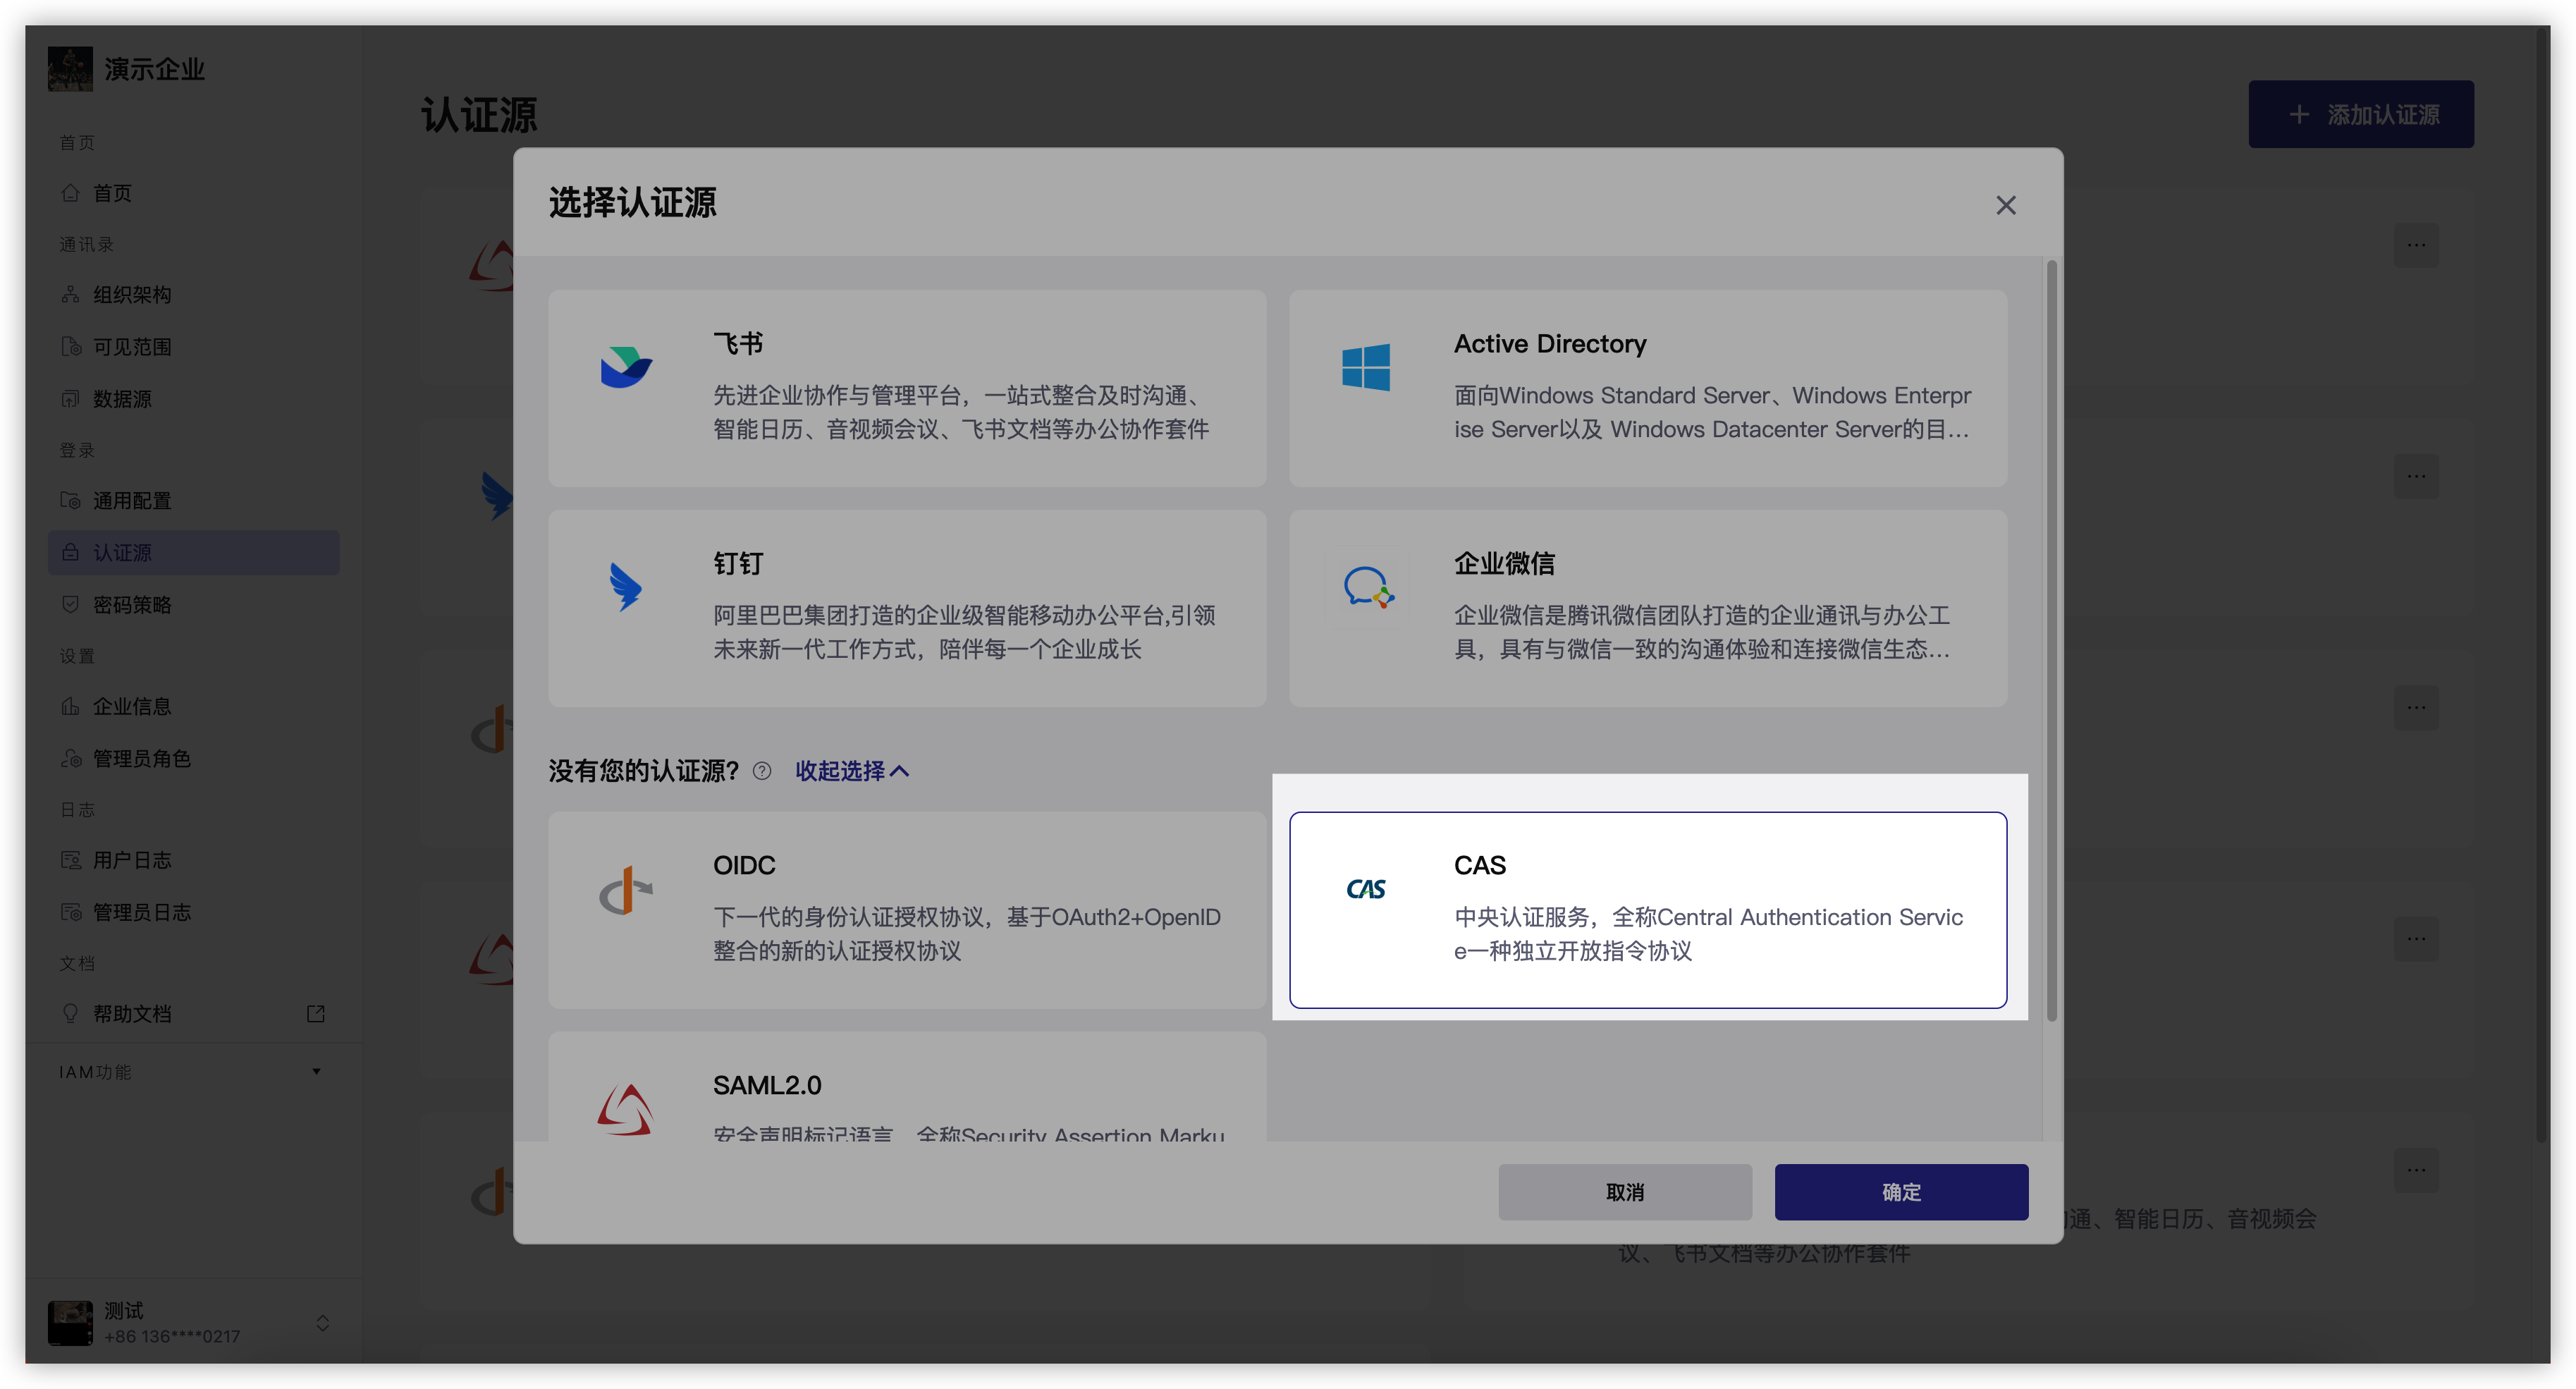Click the 首页 home icon in the sidebar
This screenshot has width=2576, height=1389.
(x=70, y=193)
